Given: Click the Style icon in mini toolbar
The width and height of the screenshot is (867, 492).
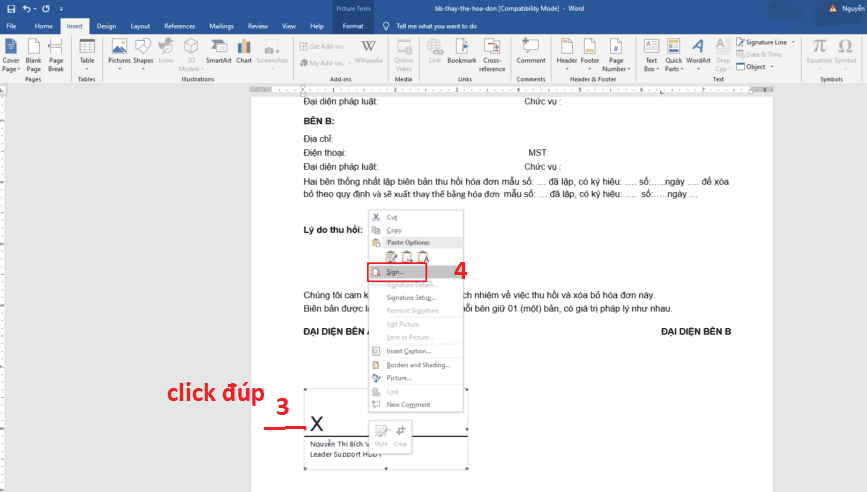Looking at the screenshot, I should tap(381, 436).
